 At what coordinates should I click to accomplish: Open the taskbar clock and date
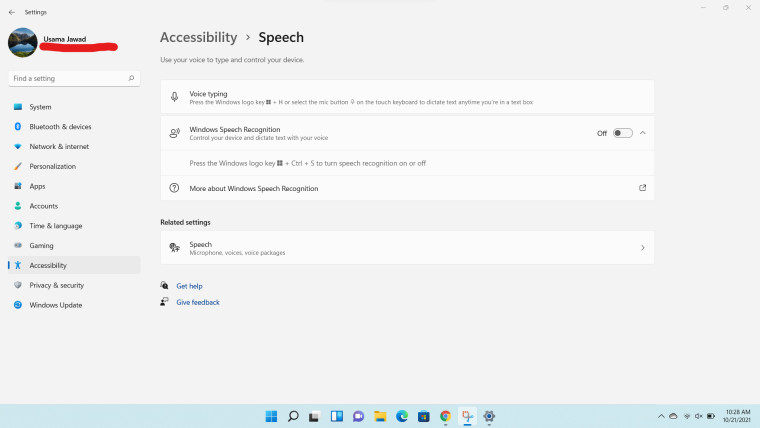click(737, 416)
